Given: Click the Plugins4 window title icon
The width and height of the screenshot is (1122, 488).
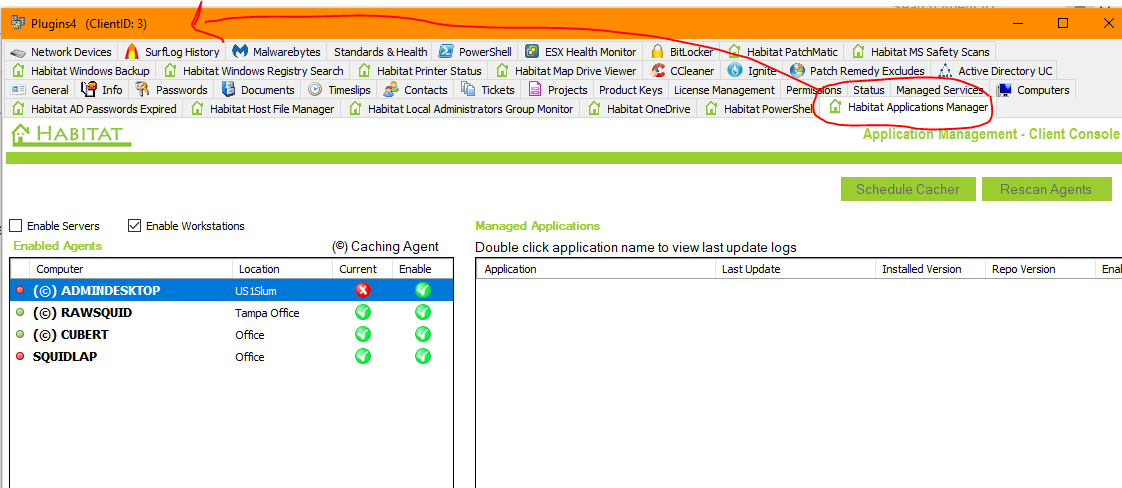Looking at the screenshot, I should (17, 22).
